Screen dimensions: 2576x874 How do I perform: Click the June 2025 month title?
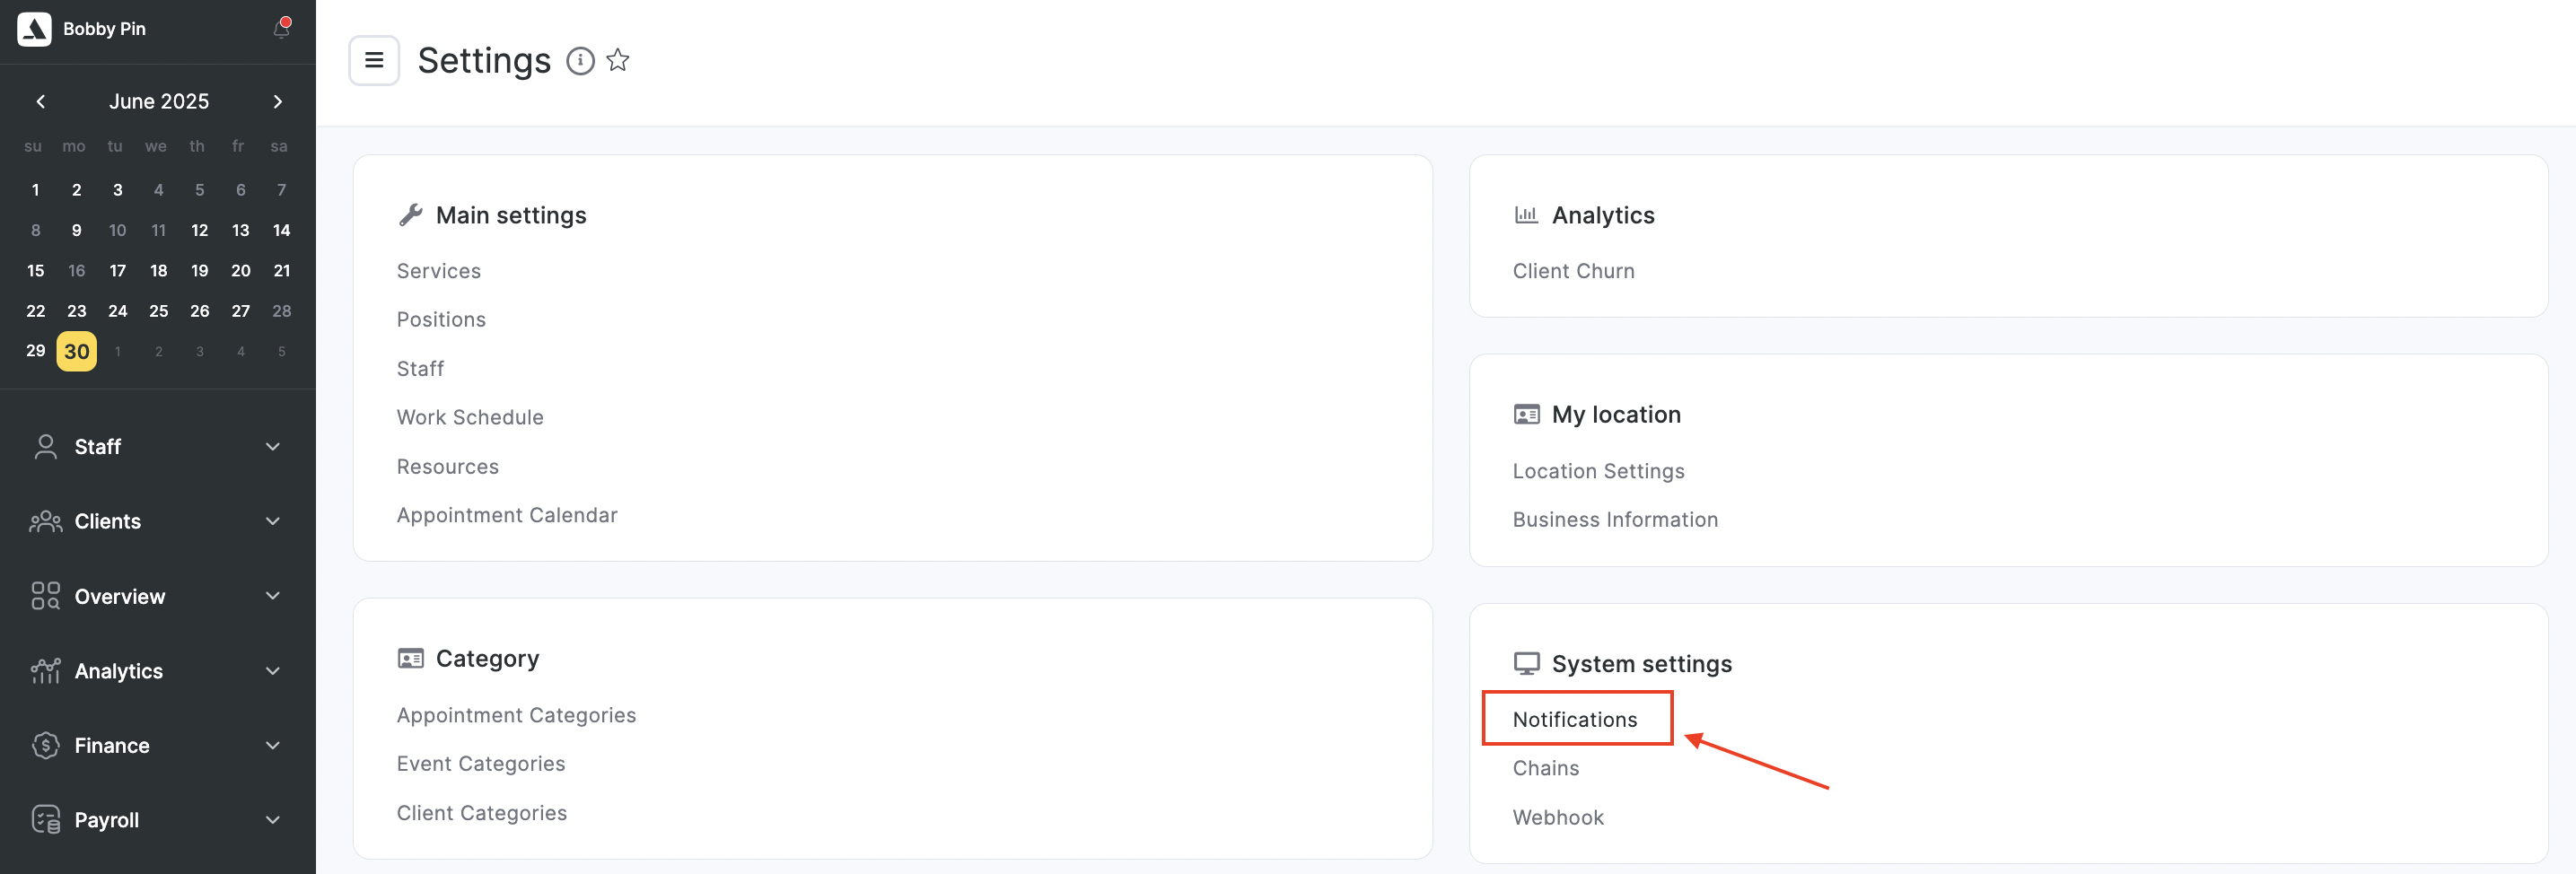pos(159,101)
